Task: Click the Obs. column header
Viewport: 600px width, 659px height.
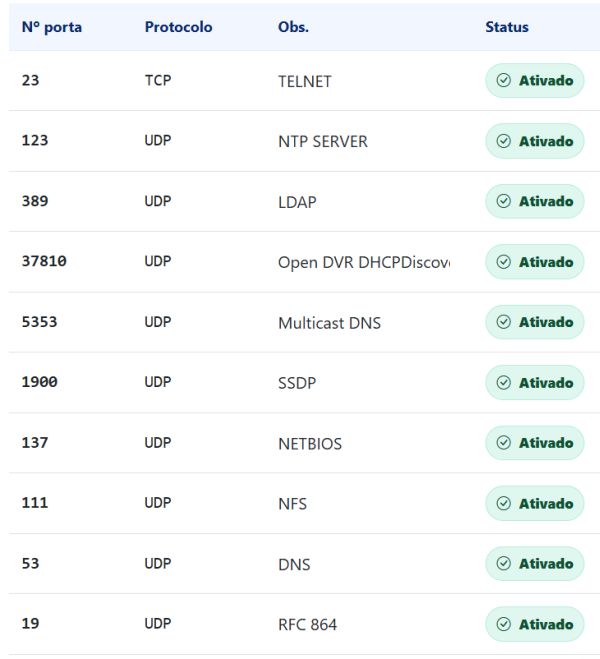Action: pos(293,27)
